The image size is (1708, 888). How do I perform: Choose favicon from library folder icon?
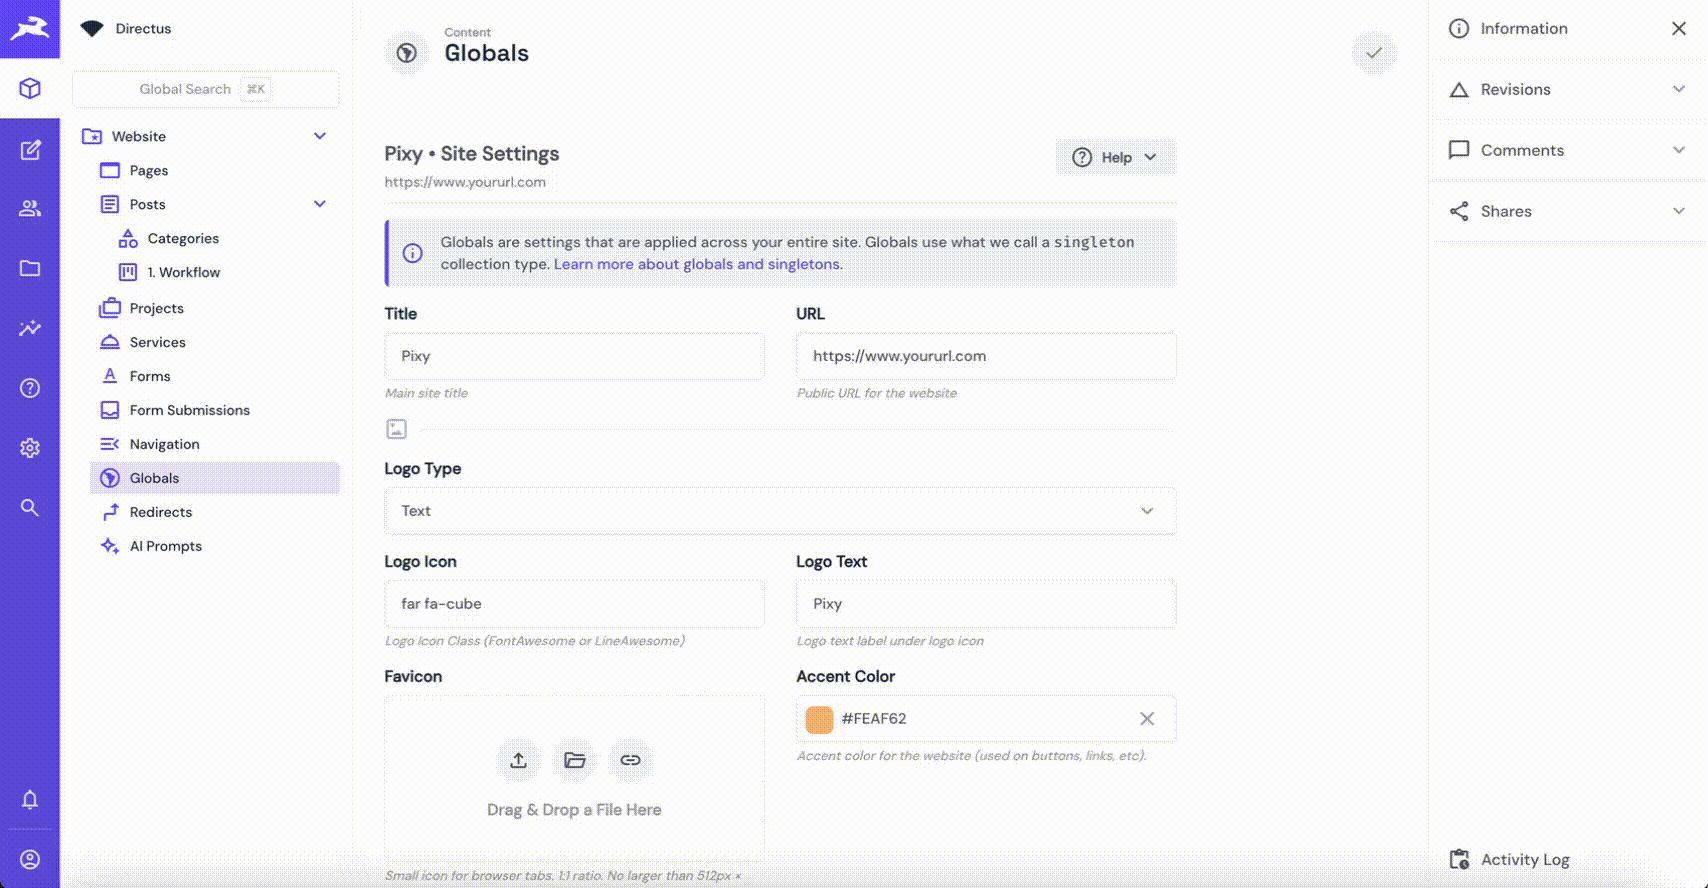[574, 760]
